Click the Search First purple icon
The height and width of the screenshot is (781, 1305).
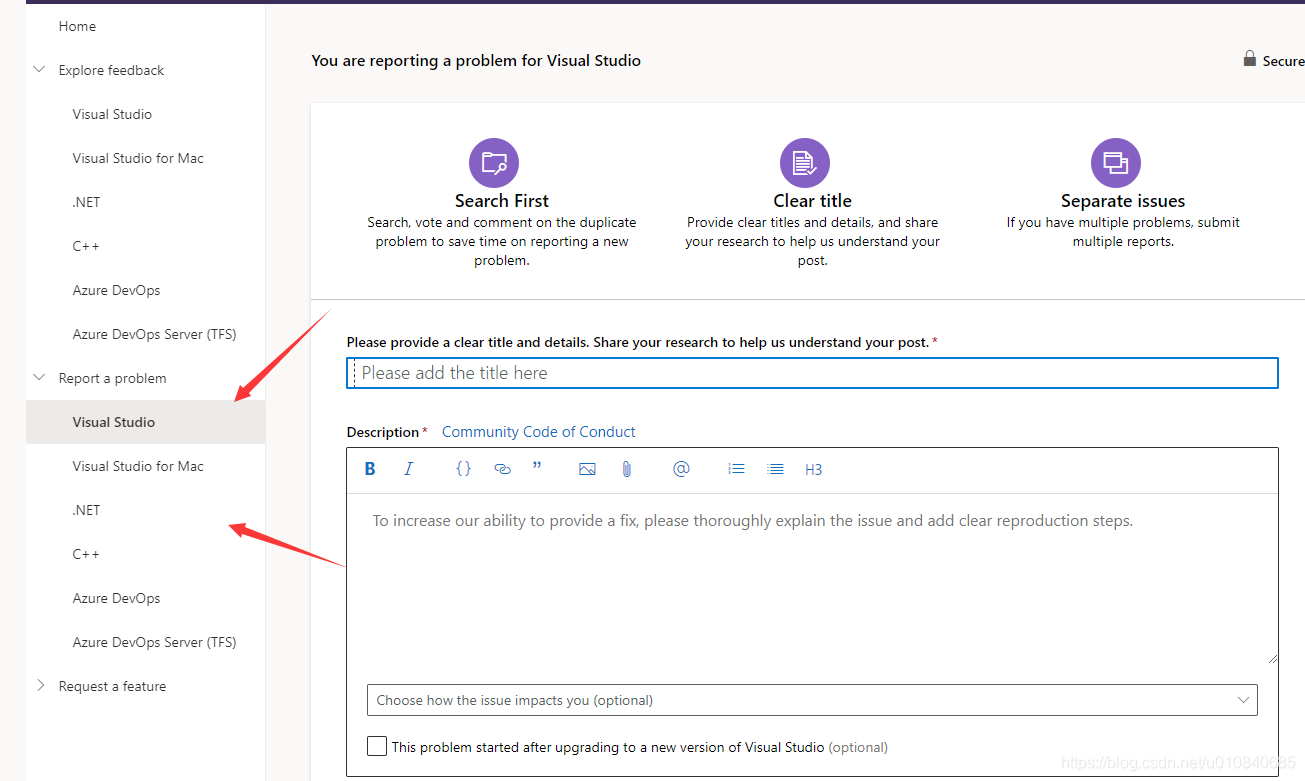coord(494,163)
